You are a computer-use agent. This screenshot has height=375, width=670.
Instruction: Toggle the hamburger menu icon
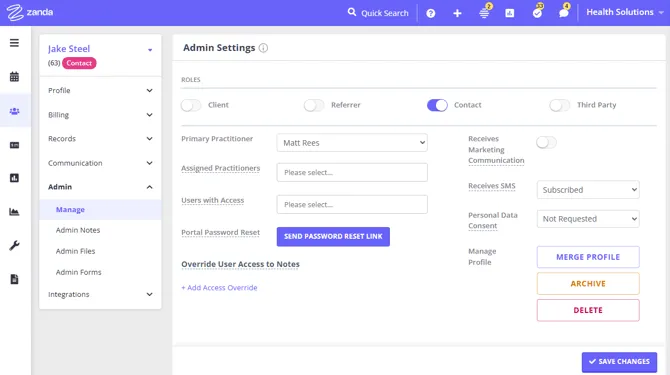click(15, 43)
